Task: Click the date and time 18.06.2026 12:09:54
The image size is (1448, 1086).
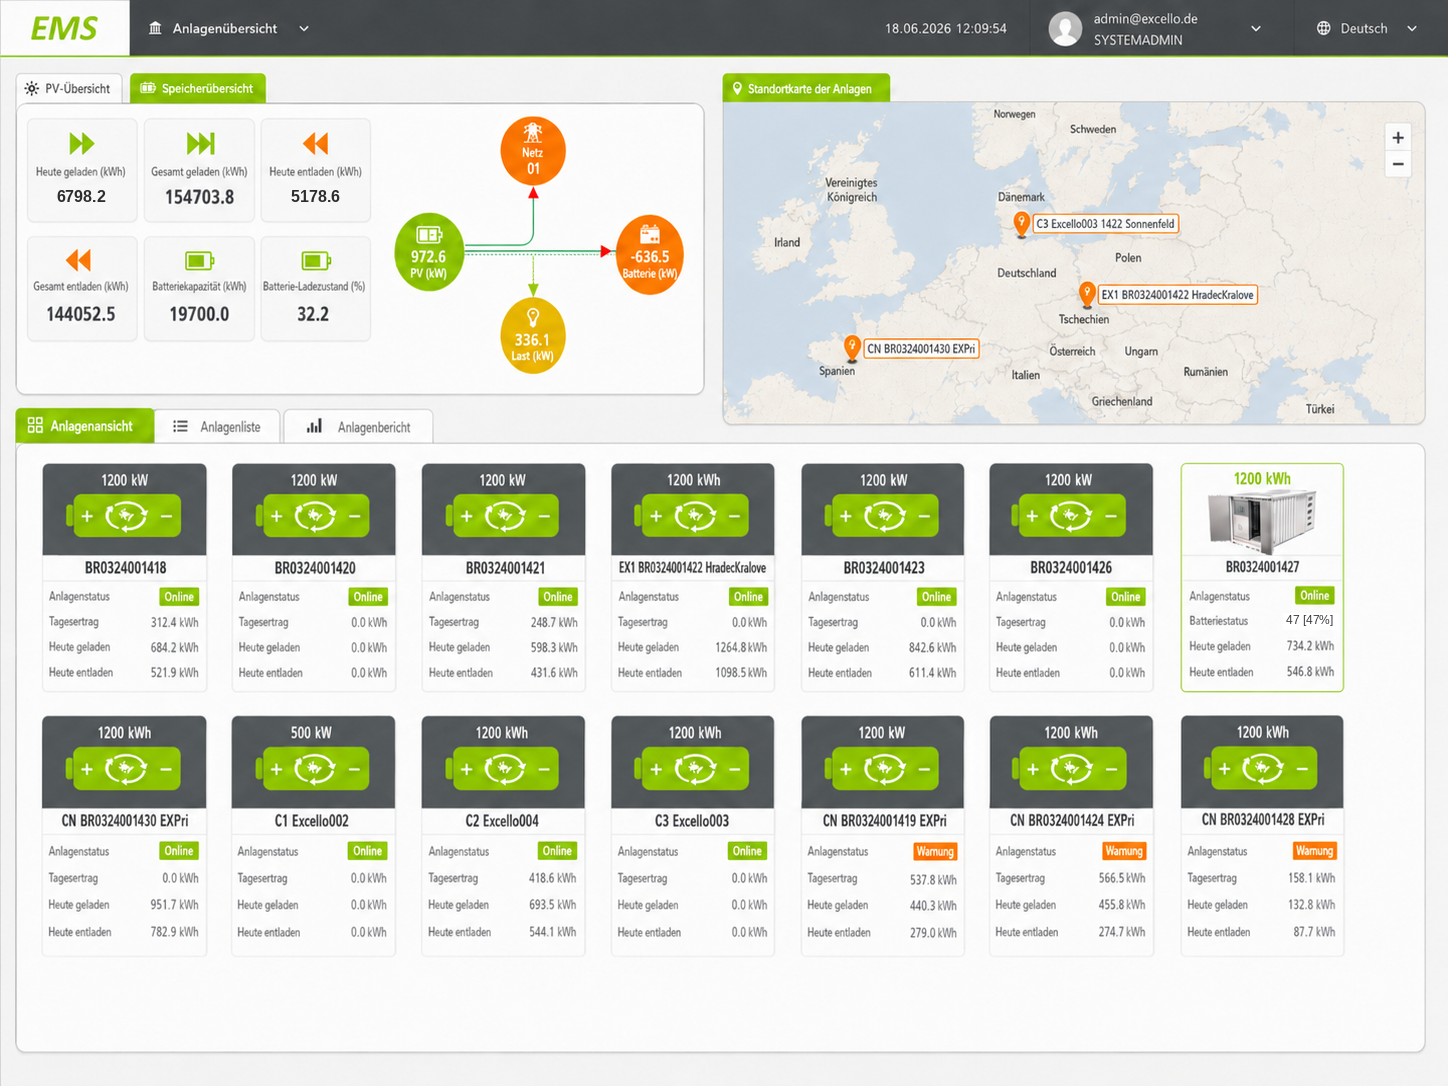Action: point(945,28)
